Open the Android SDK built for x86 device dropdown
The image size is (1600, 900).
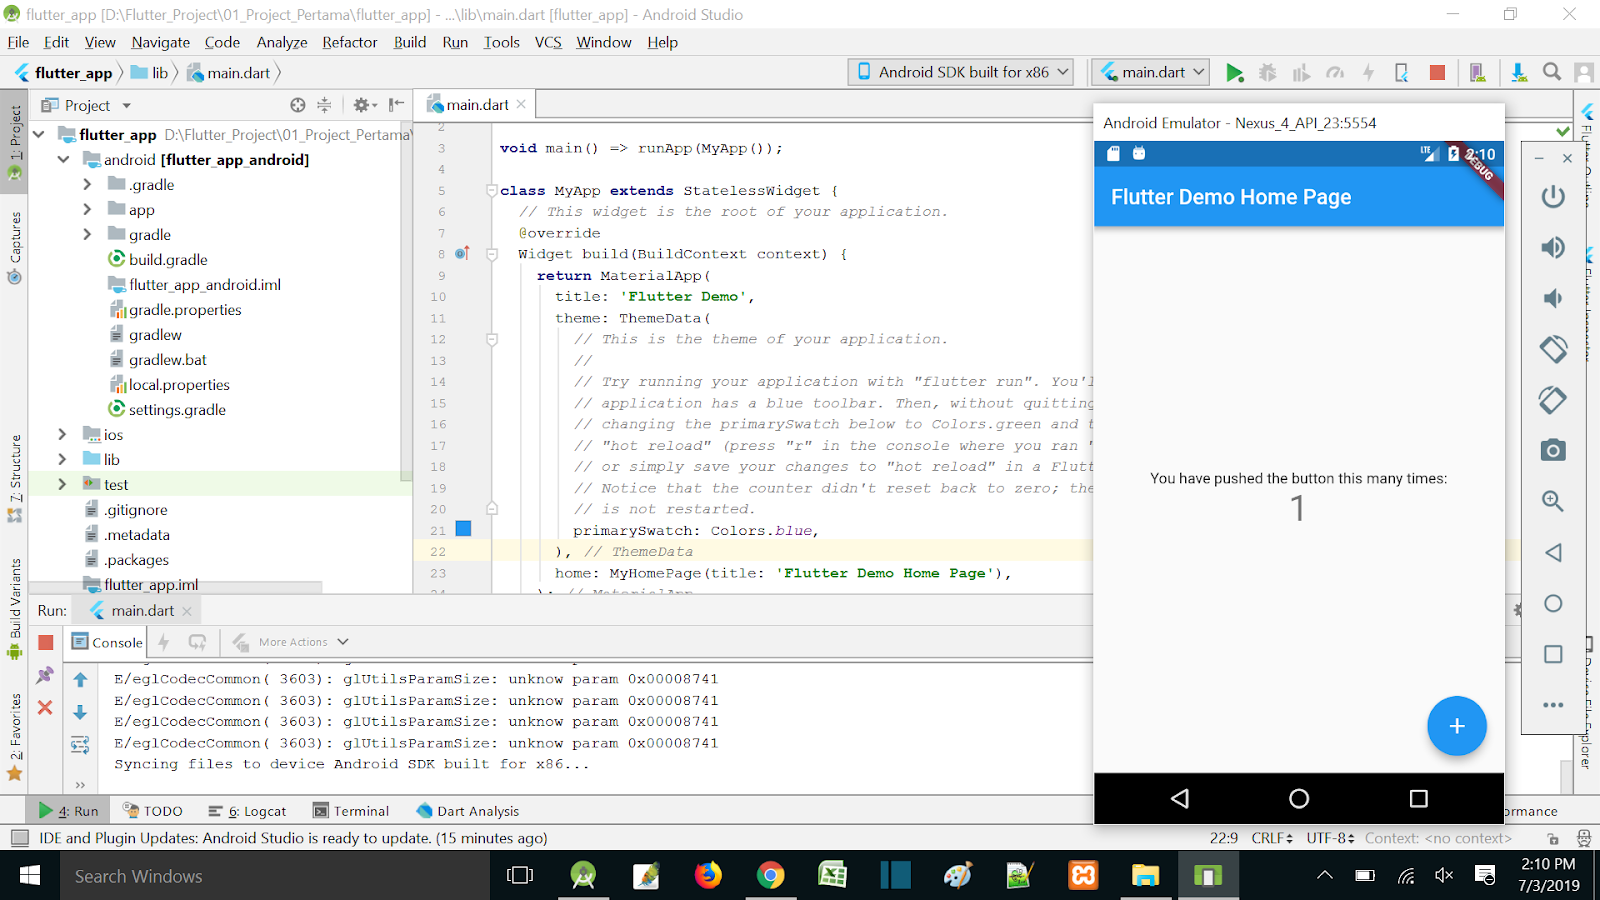962,72
